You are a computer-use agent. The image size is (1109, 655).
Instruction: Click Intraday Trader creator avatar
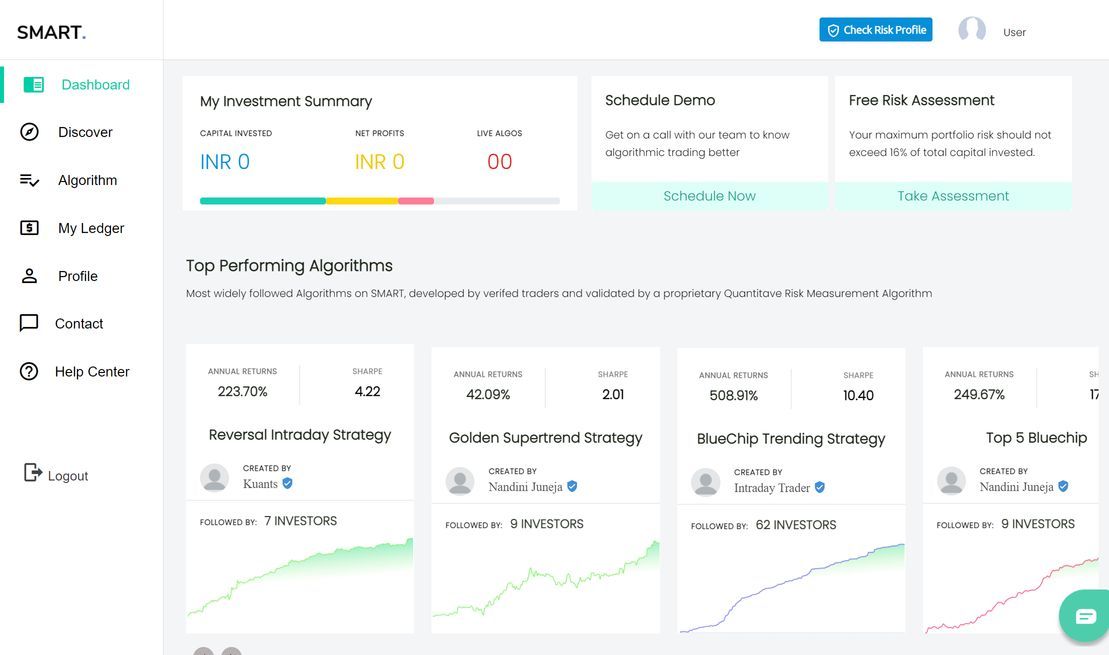click(705, 482)
